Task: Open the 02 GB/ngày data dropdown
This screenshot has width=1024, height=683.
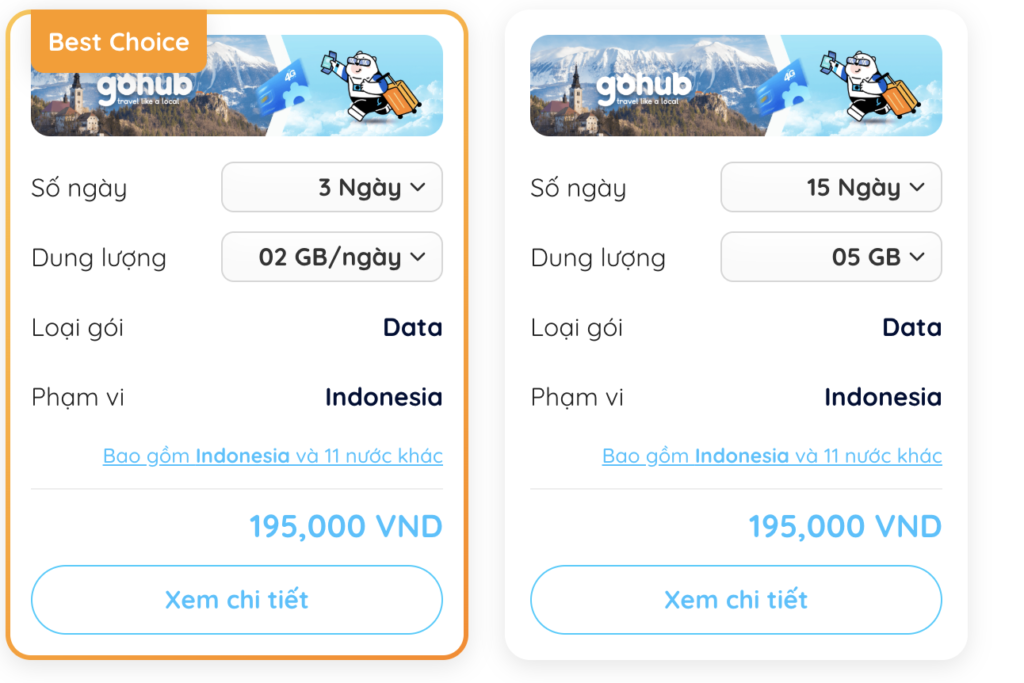Action: [x=331, y=257]
